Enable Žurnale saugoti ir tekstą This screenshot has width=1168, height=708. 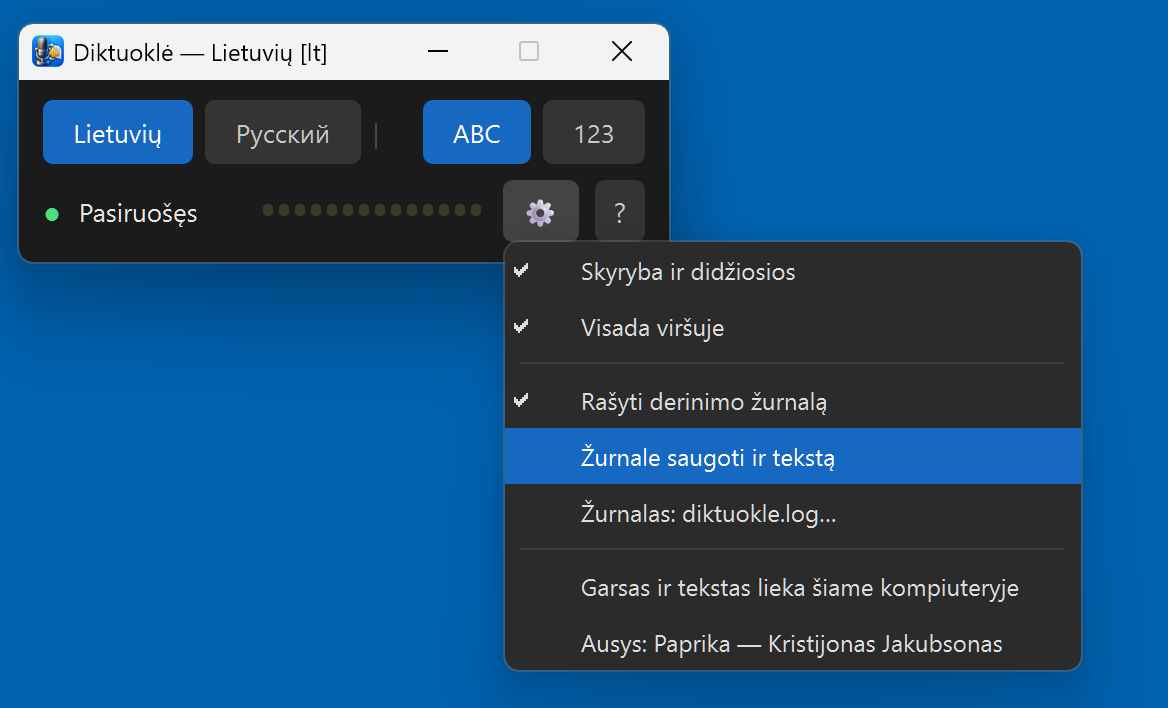(x=793, y=456)
